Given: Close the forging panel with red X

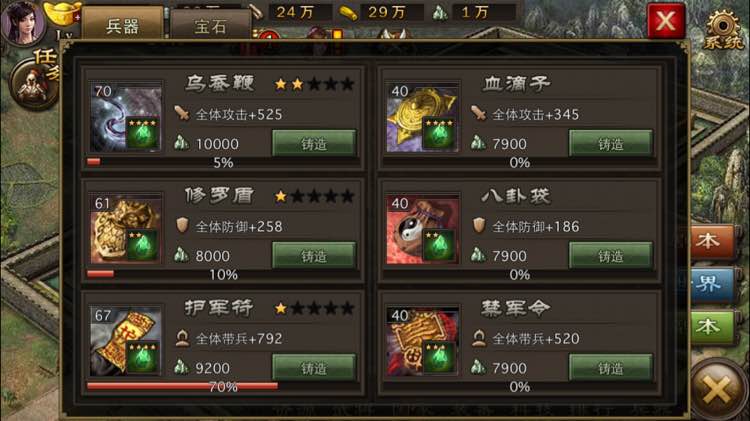Looking at the screenshot, I should point(666,21).
